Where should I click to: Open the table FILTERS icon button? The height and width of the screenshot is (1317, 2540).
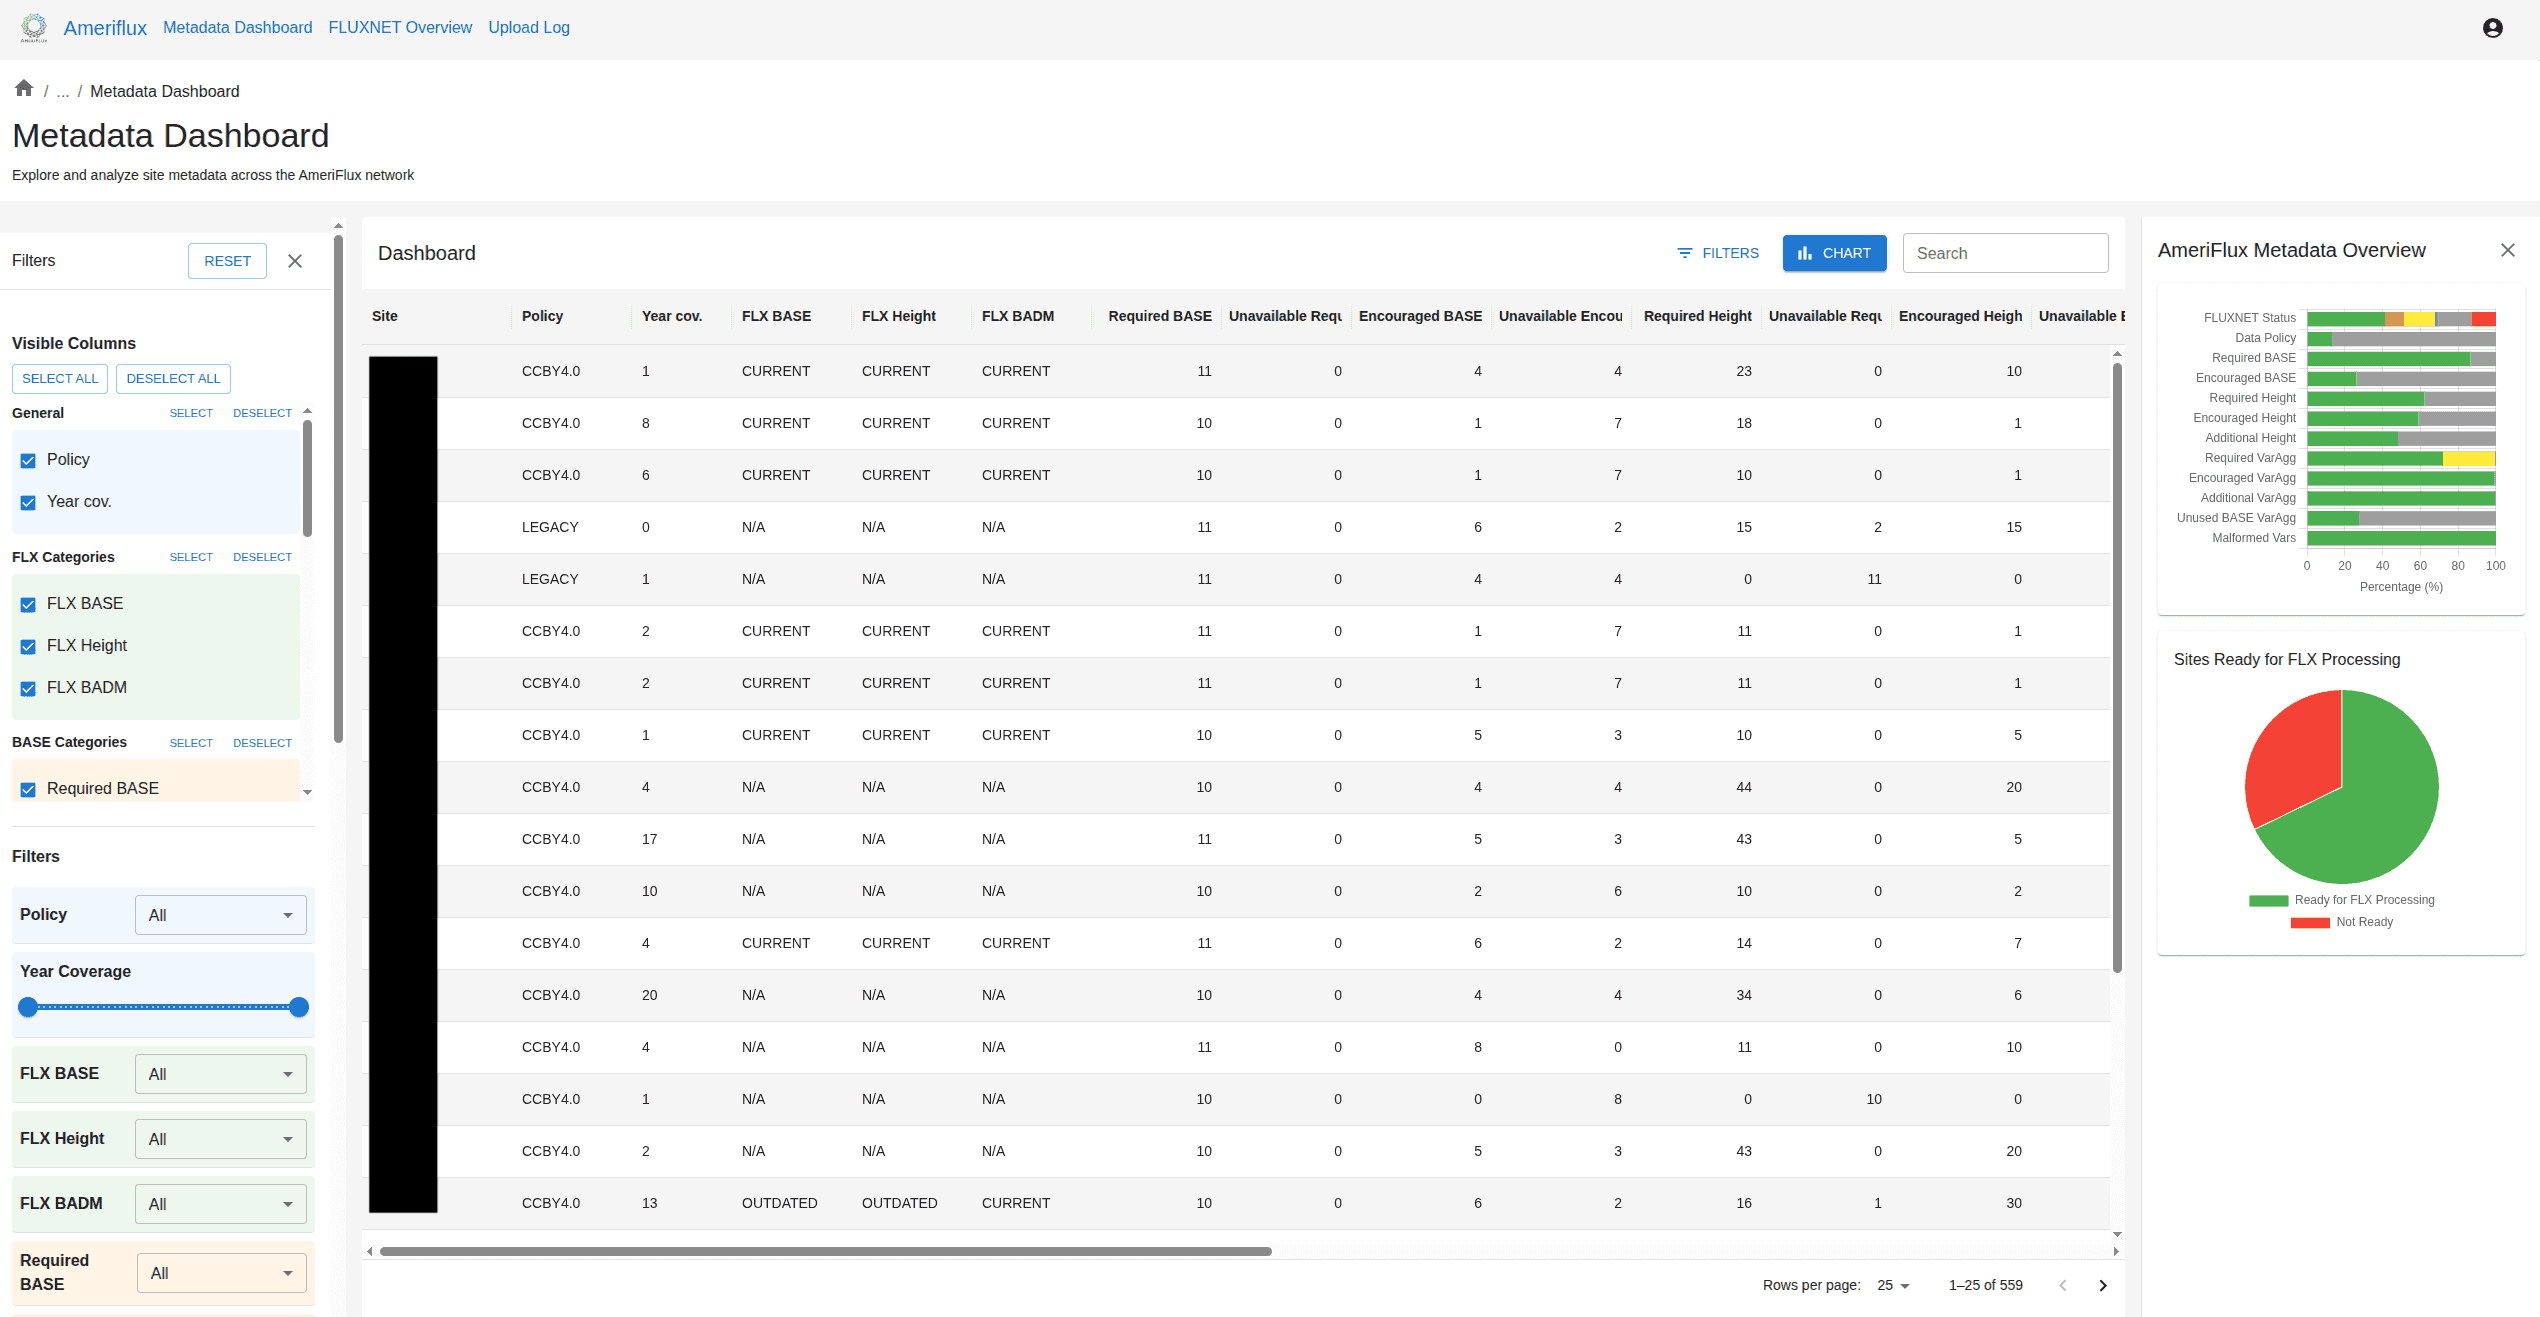point(1718,253)
